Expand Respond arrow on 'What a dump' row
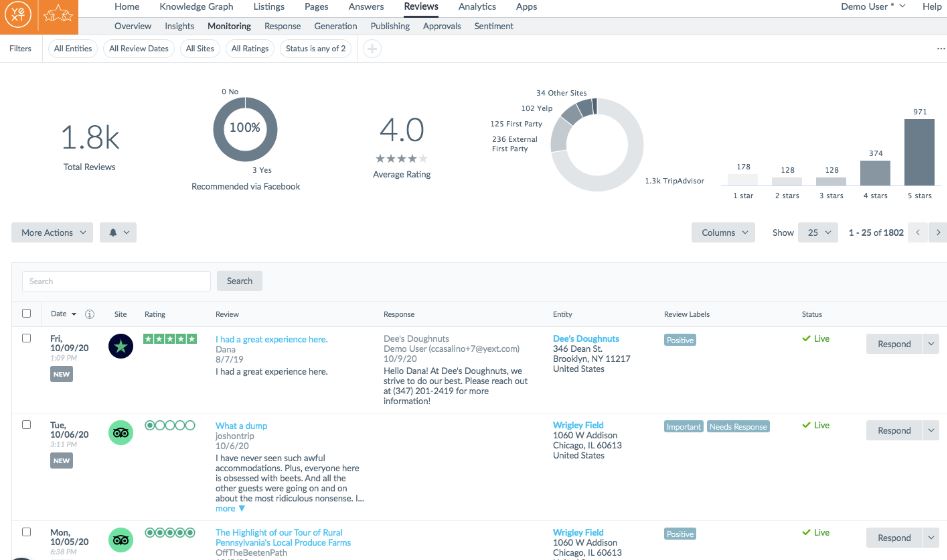 tap(931, 431)
